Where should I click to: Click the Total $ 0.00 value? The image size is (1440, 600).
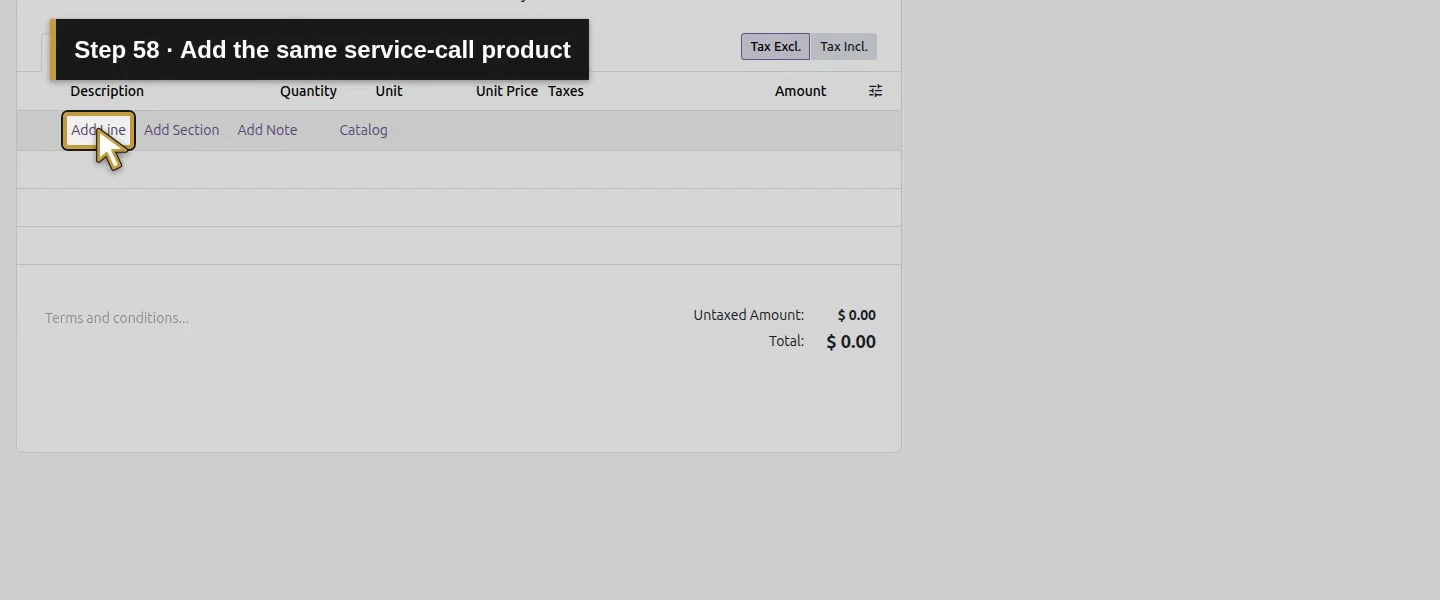[851, 342]
